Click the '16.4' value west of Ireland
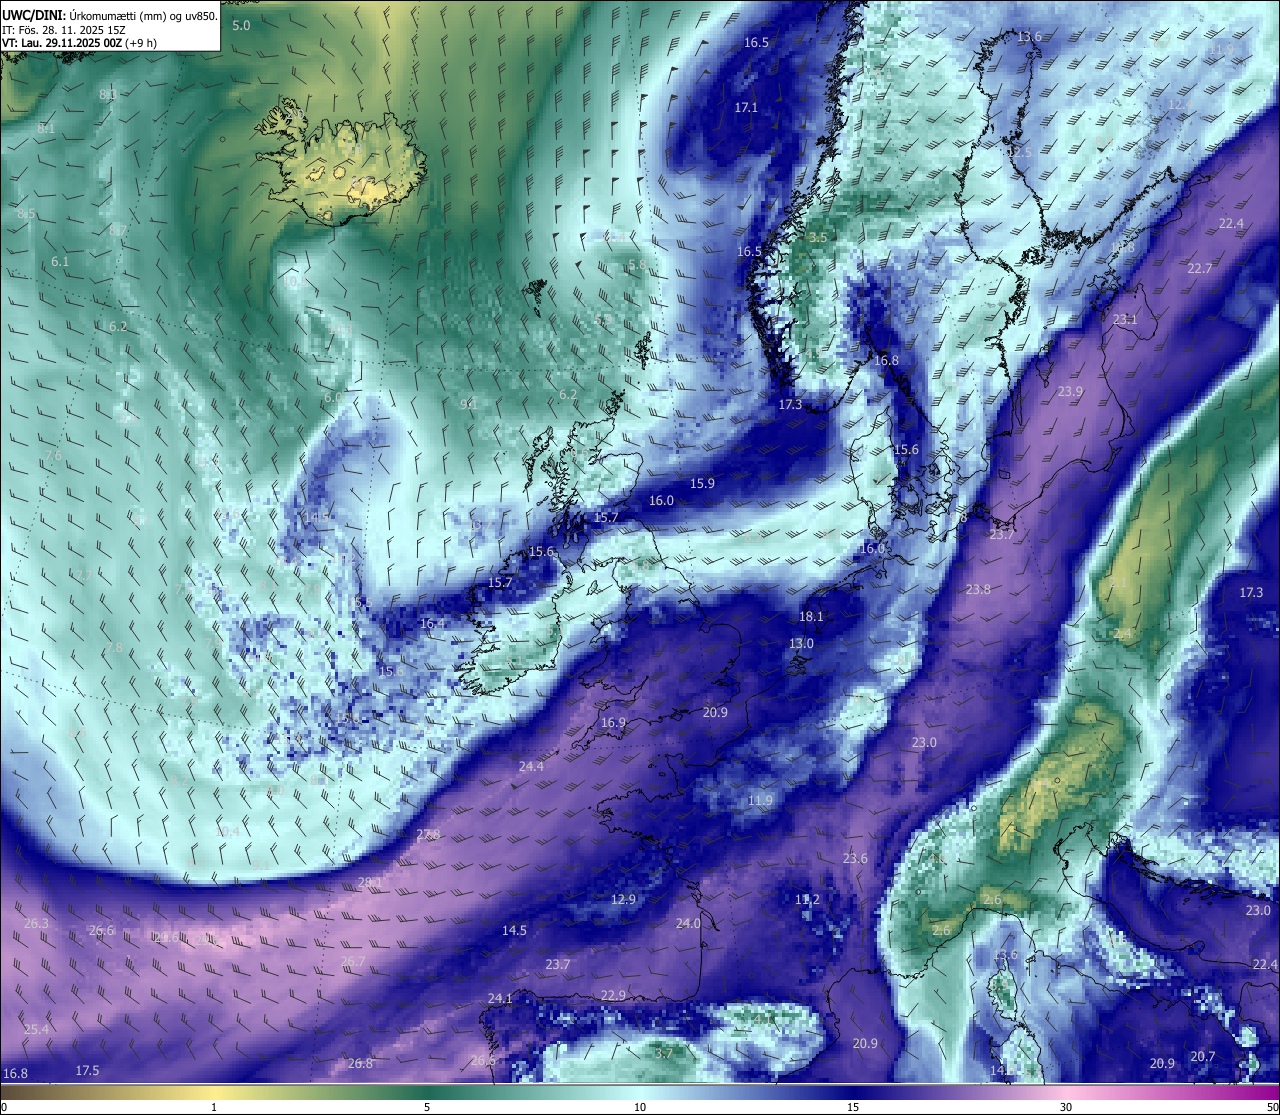 tap(432, 623)
